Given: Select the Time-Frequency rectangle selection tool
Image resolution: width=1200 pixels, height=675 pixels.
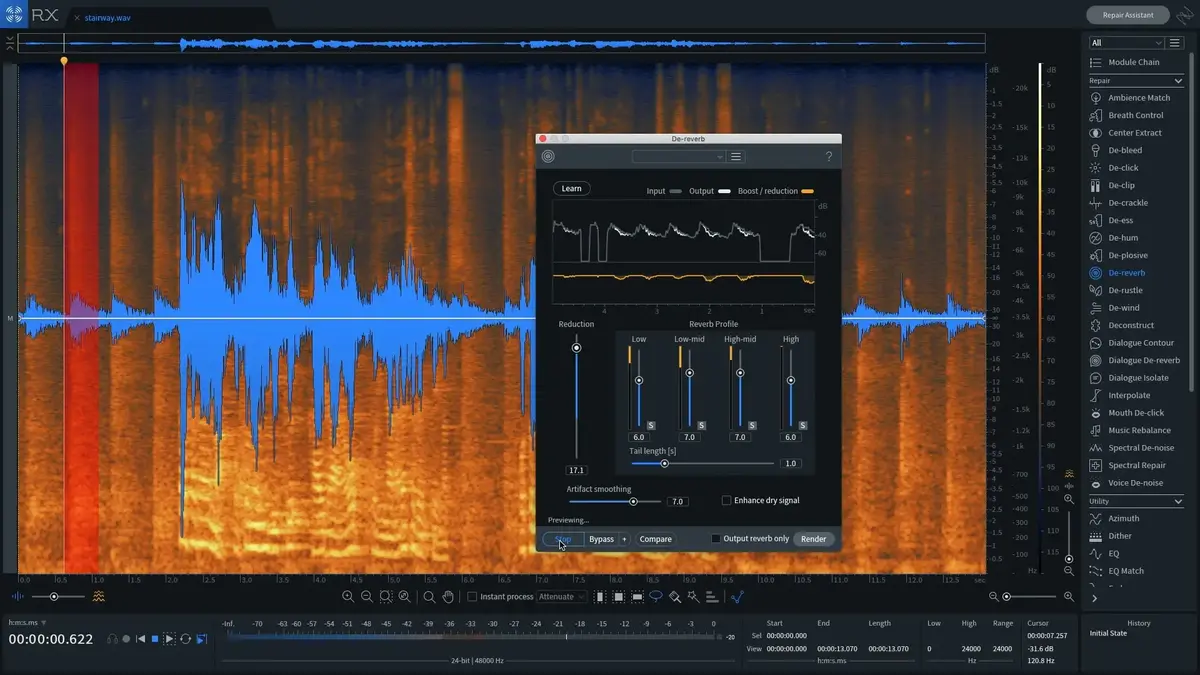Looking at the screenshot, I should coord(619,596).
